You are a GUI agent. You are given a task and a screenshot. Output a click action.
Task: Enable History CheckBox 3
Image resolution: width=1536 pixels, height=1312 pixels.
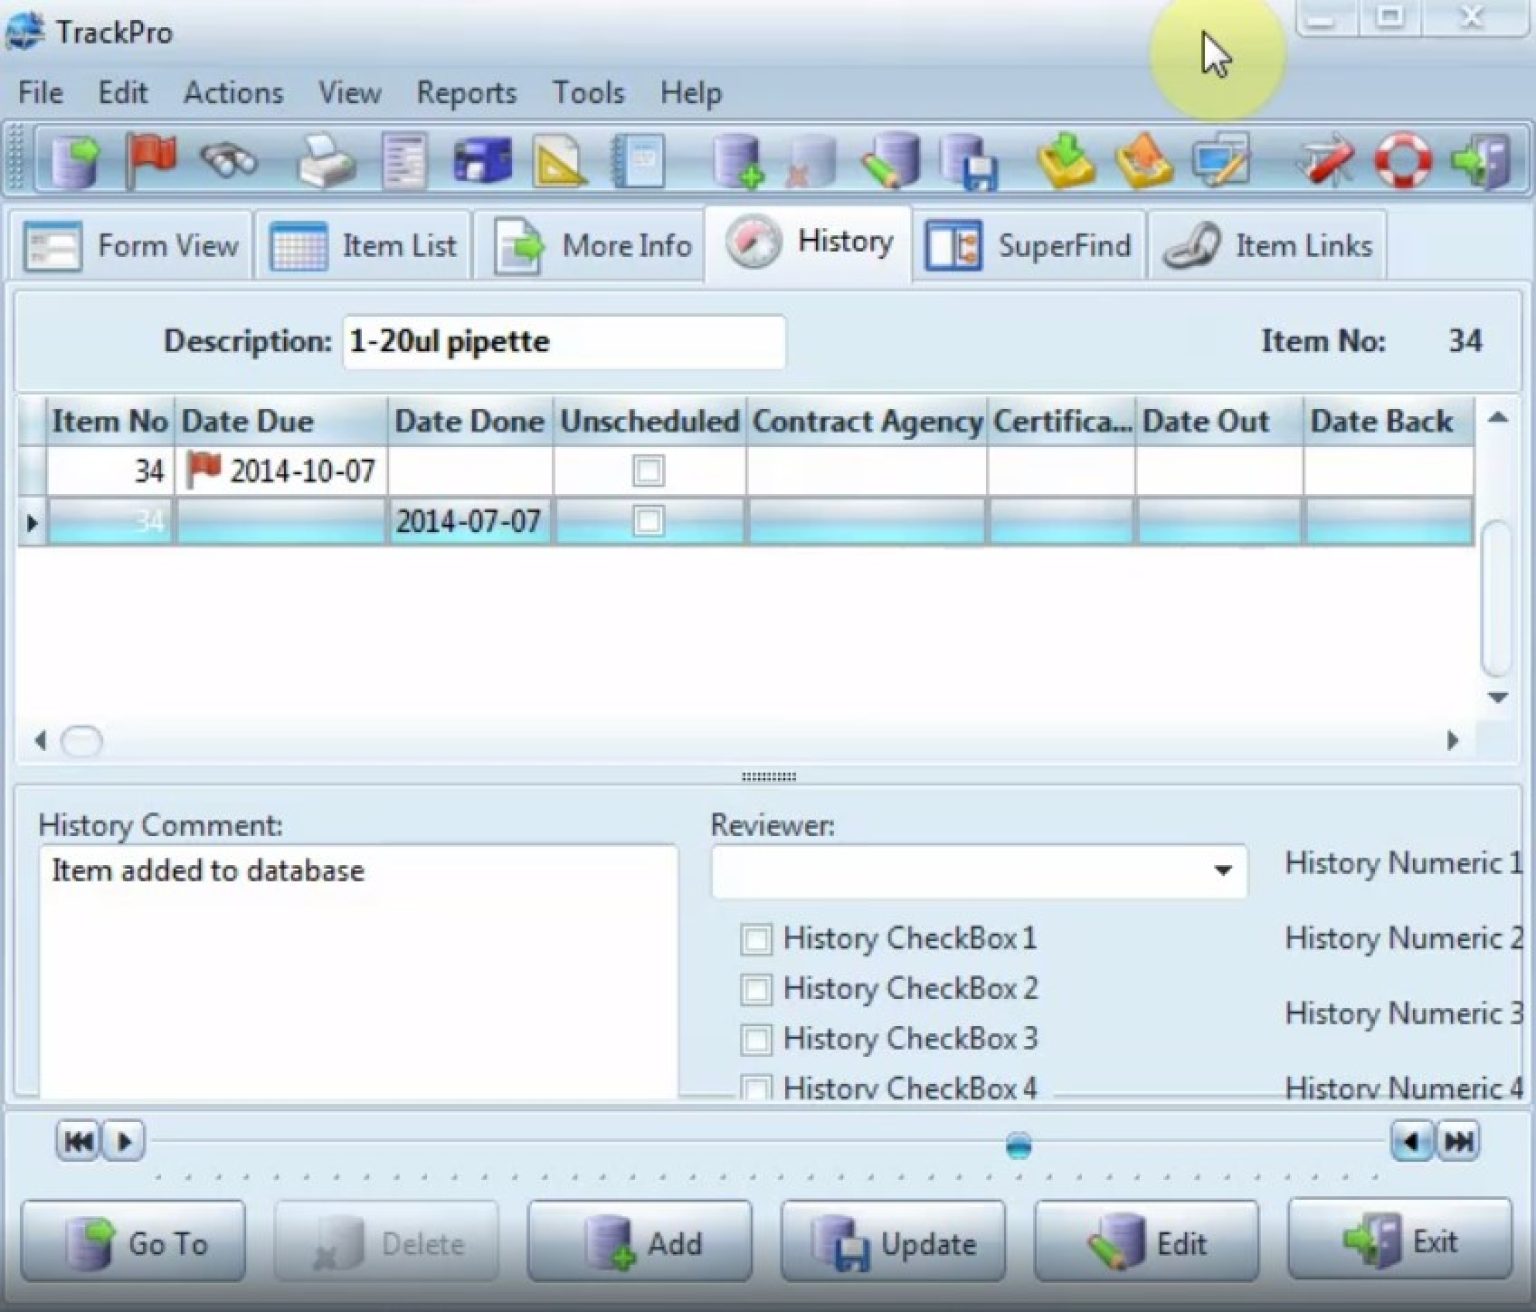click(x=755, y=1039)
